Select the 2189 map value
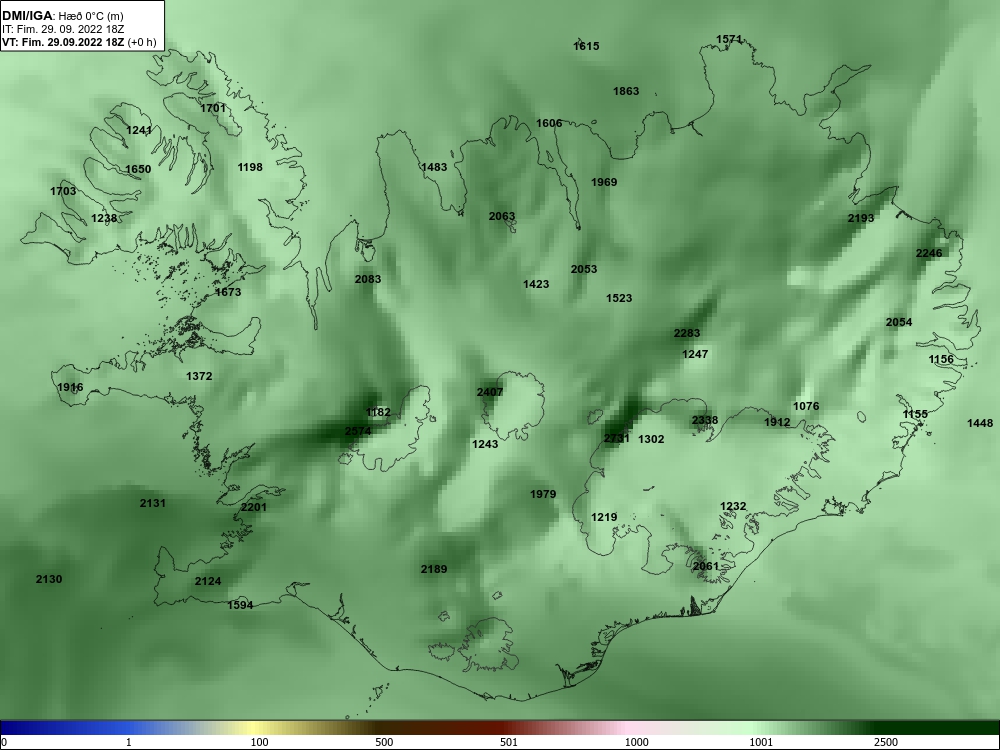Viewport: 1000px width, 750px height. point(434,569)
